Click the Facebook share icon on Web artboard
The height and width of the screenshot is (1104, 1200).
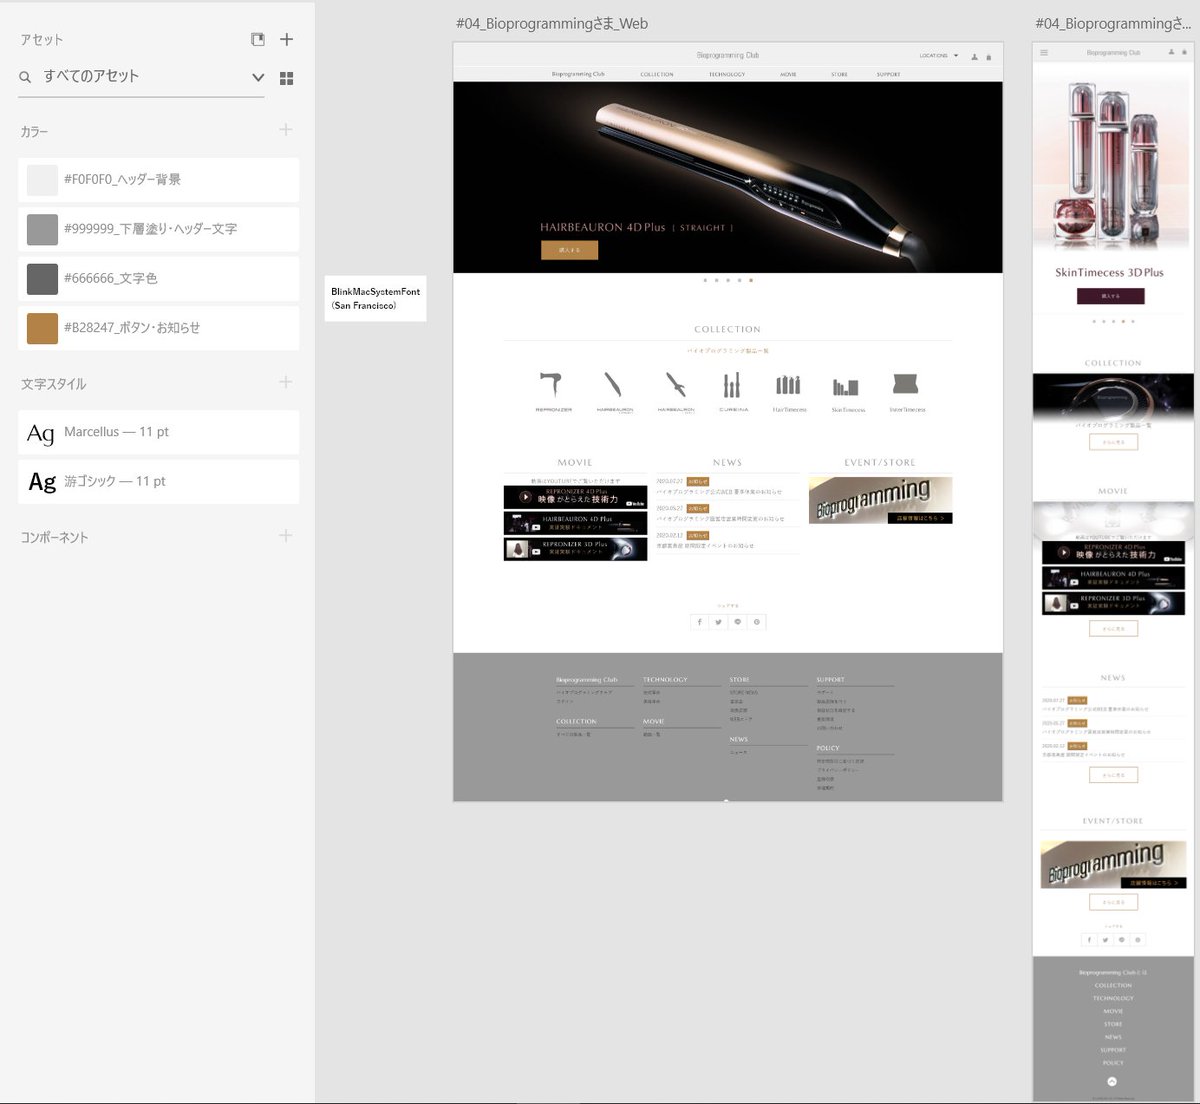point(700,622)
